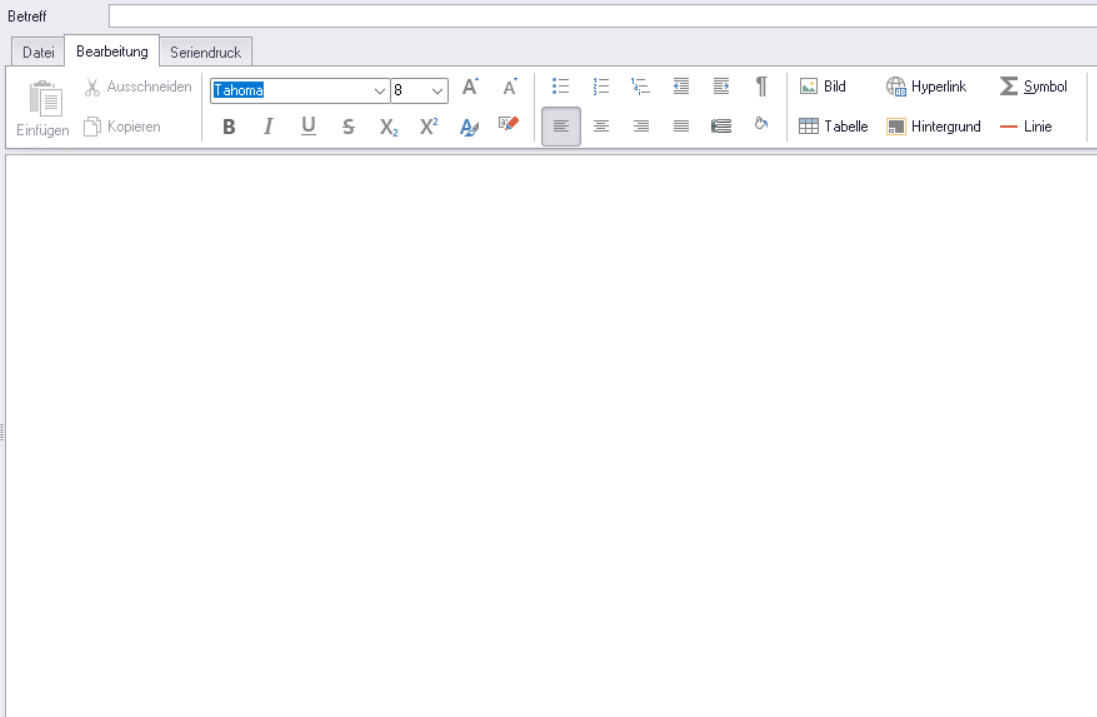Click the subscript icon
The height and width of the screenshot is (717, 1097).
pyautogui.click(x=388, y=127)
